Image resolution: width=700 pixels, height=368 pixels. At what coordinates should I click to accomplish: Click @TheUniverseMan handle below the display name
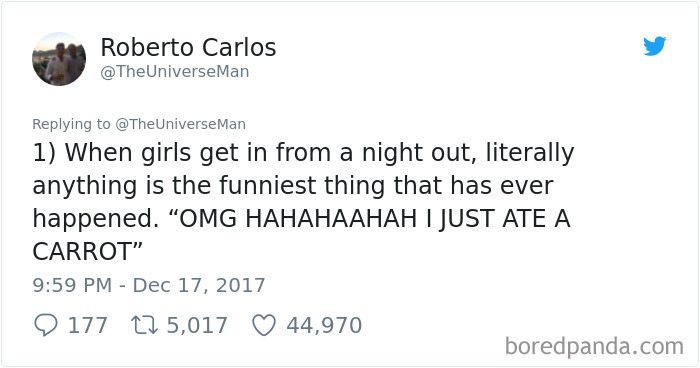pyautogui.click(x=175, y=72)
